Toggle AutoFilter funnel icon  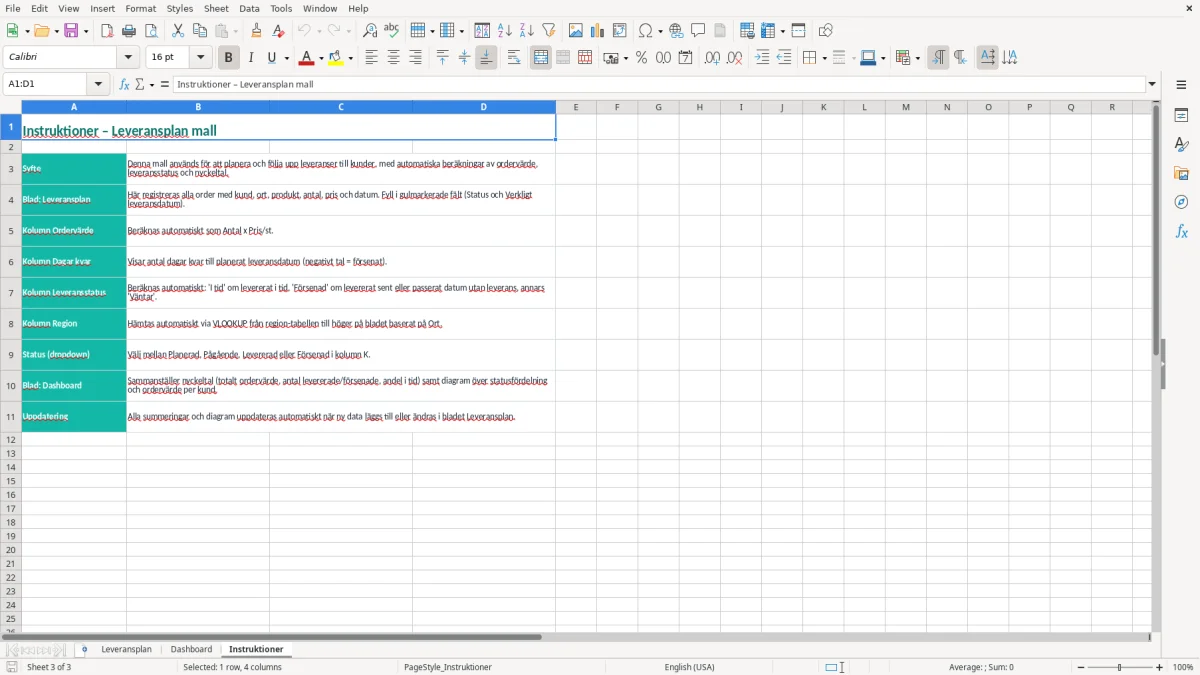[549, 31]
